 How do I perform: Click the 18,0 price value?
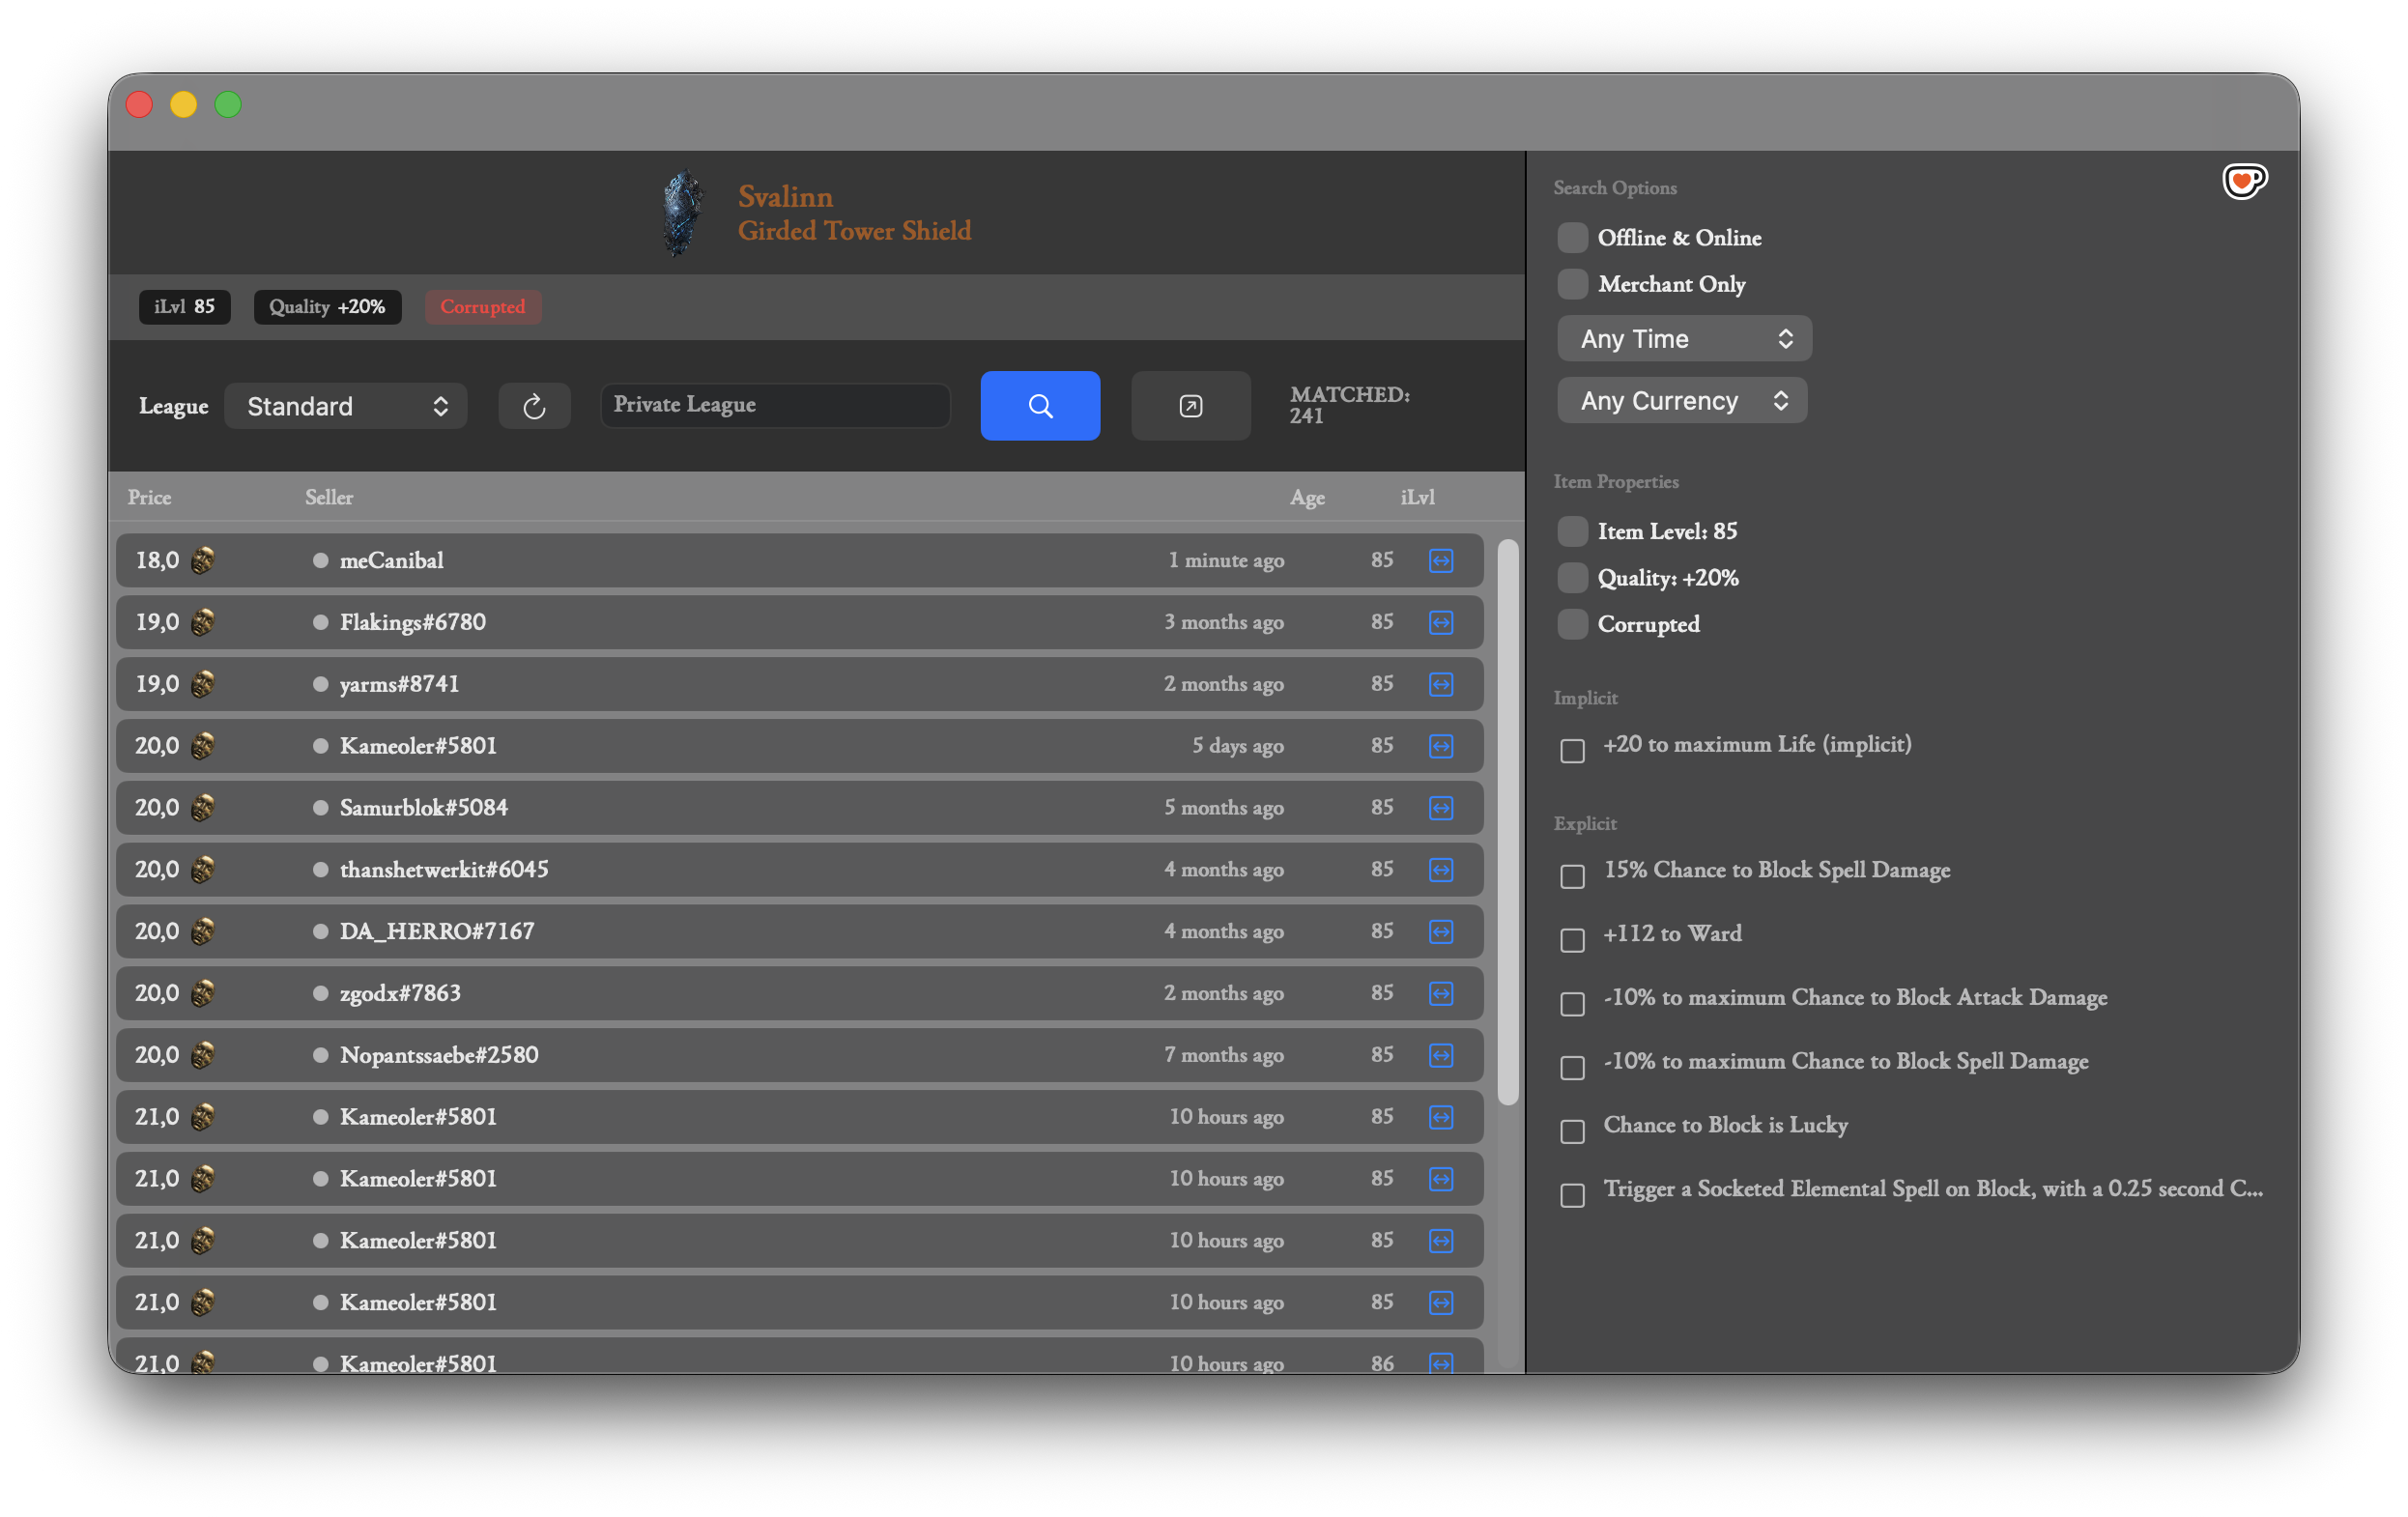157,560
